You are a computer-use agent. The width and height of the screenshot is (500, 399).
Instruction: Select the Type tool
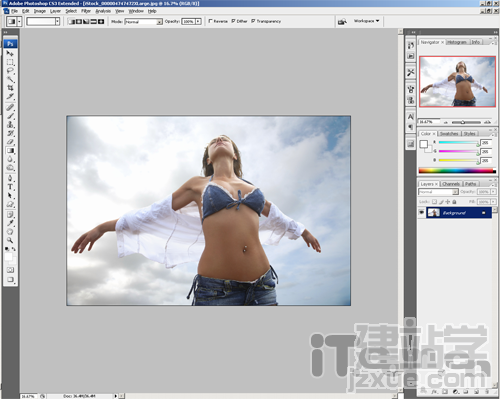point(10,187)
